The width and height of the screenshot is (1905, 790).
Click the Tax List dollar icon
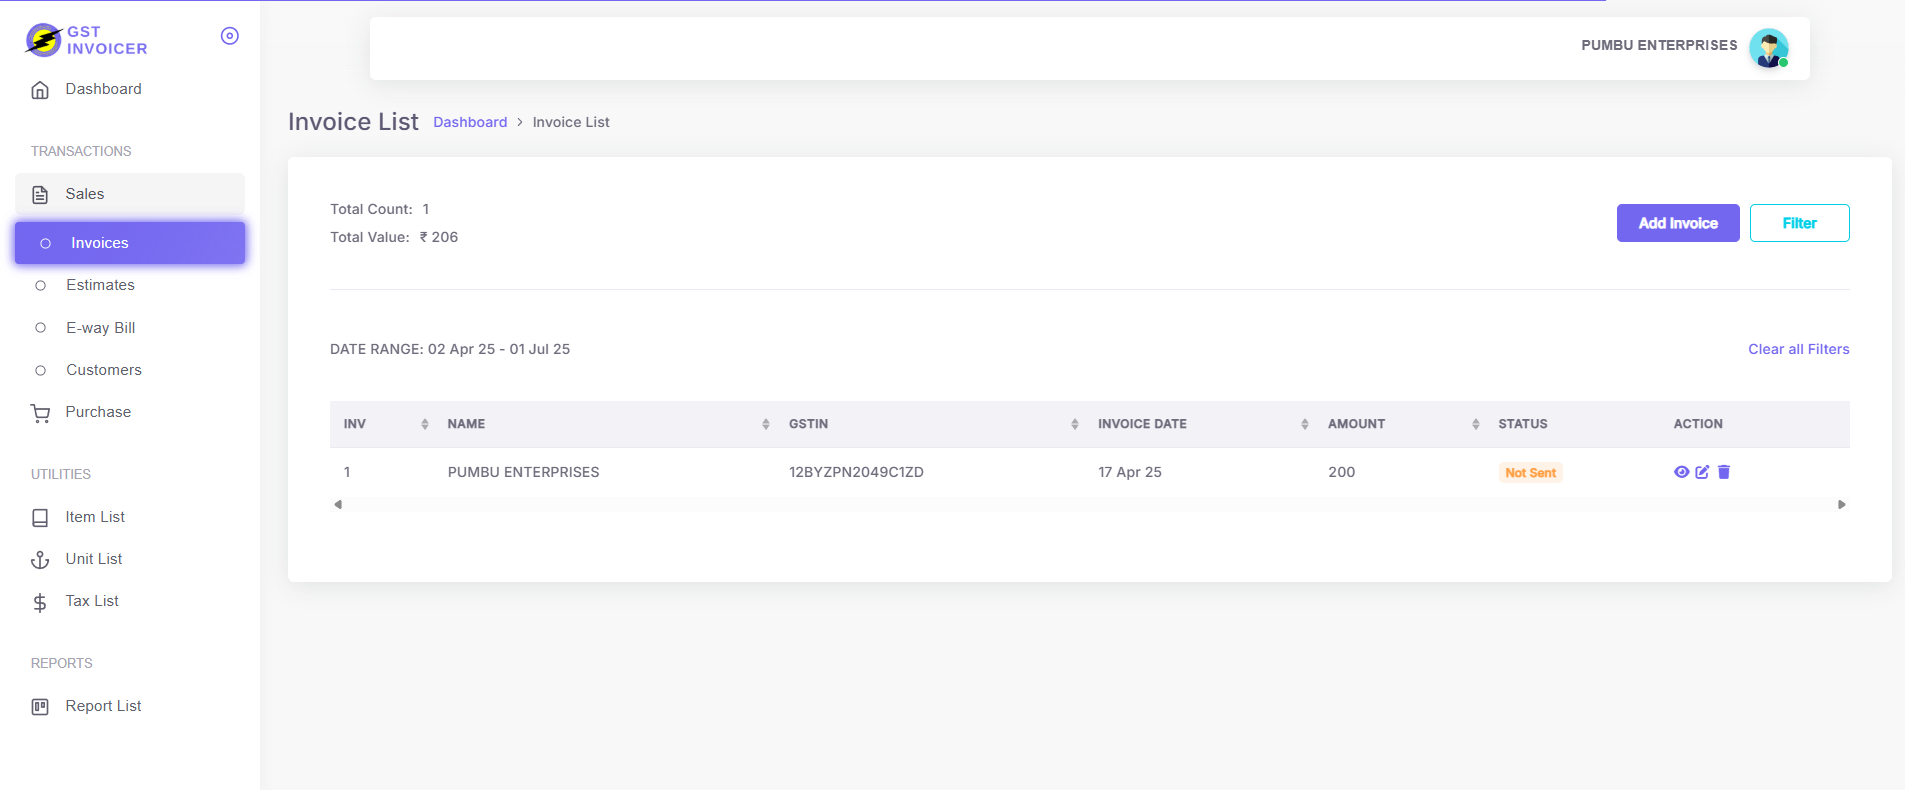40,602
